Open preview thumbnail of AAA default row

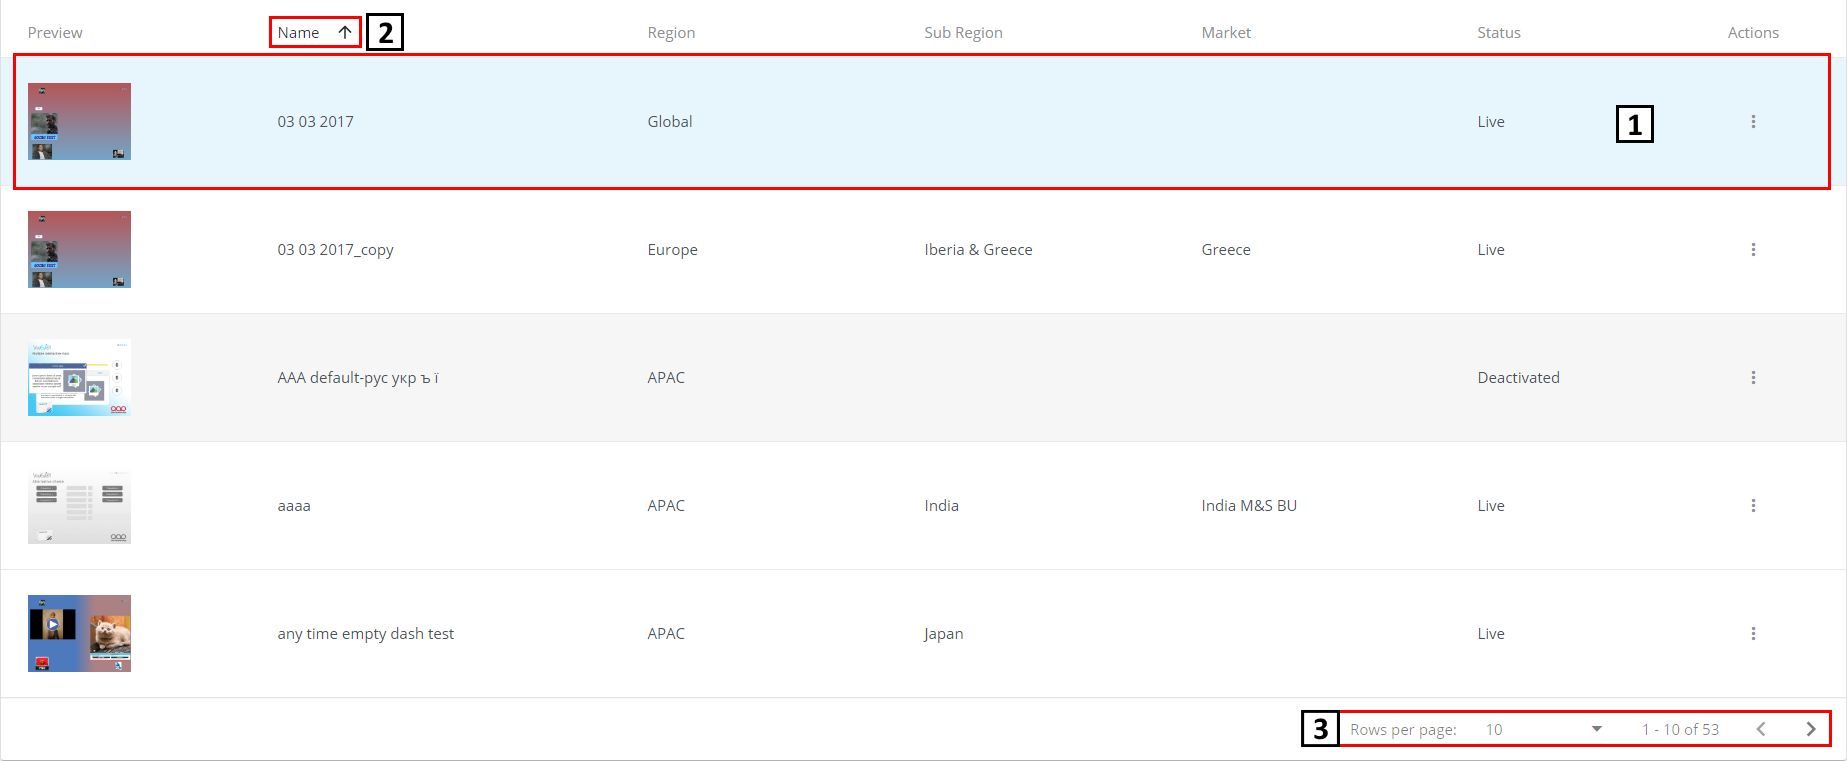point(79,377)
